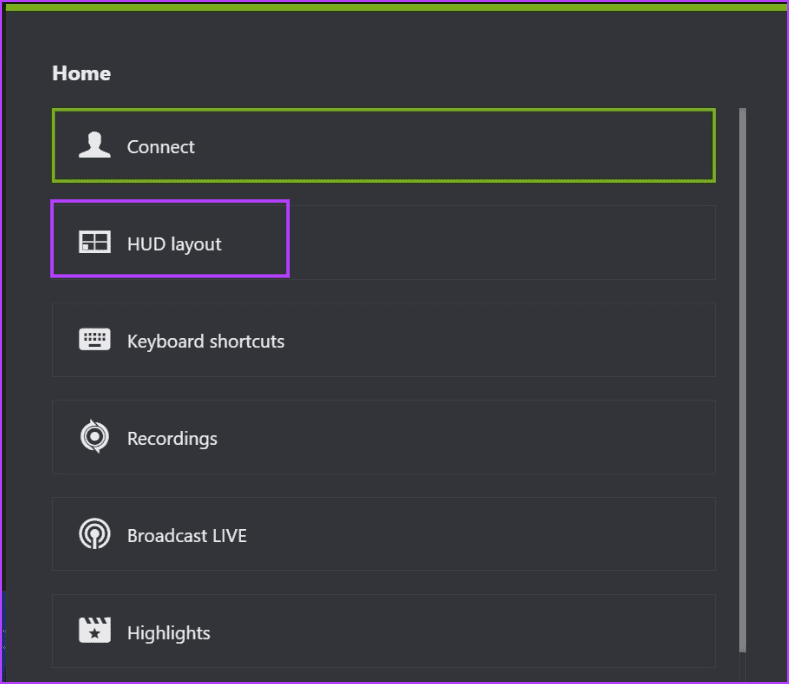Image resolution: width=789 pixels, height=684 pixels.
Task: Click empty right side of Connect row
Action: pyautogui.click(x=550, y=146)
